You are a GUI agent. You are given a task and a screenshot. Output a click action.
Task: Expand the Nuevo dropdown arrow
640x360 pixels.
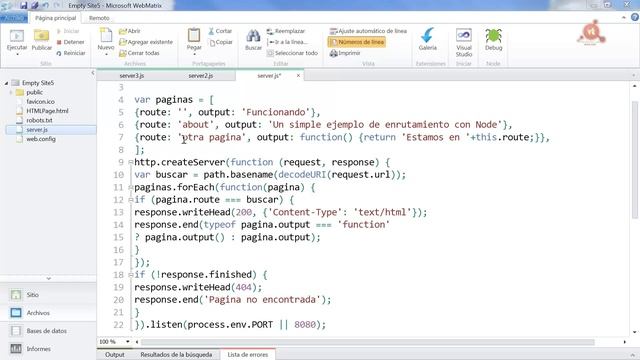(x=106, y=54)
